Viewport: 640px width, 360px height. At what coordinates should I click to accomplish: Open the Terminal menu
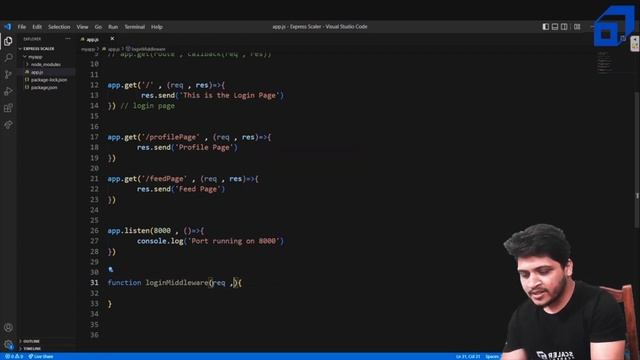[135, 27]
